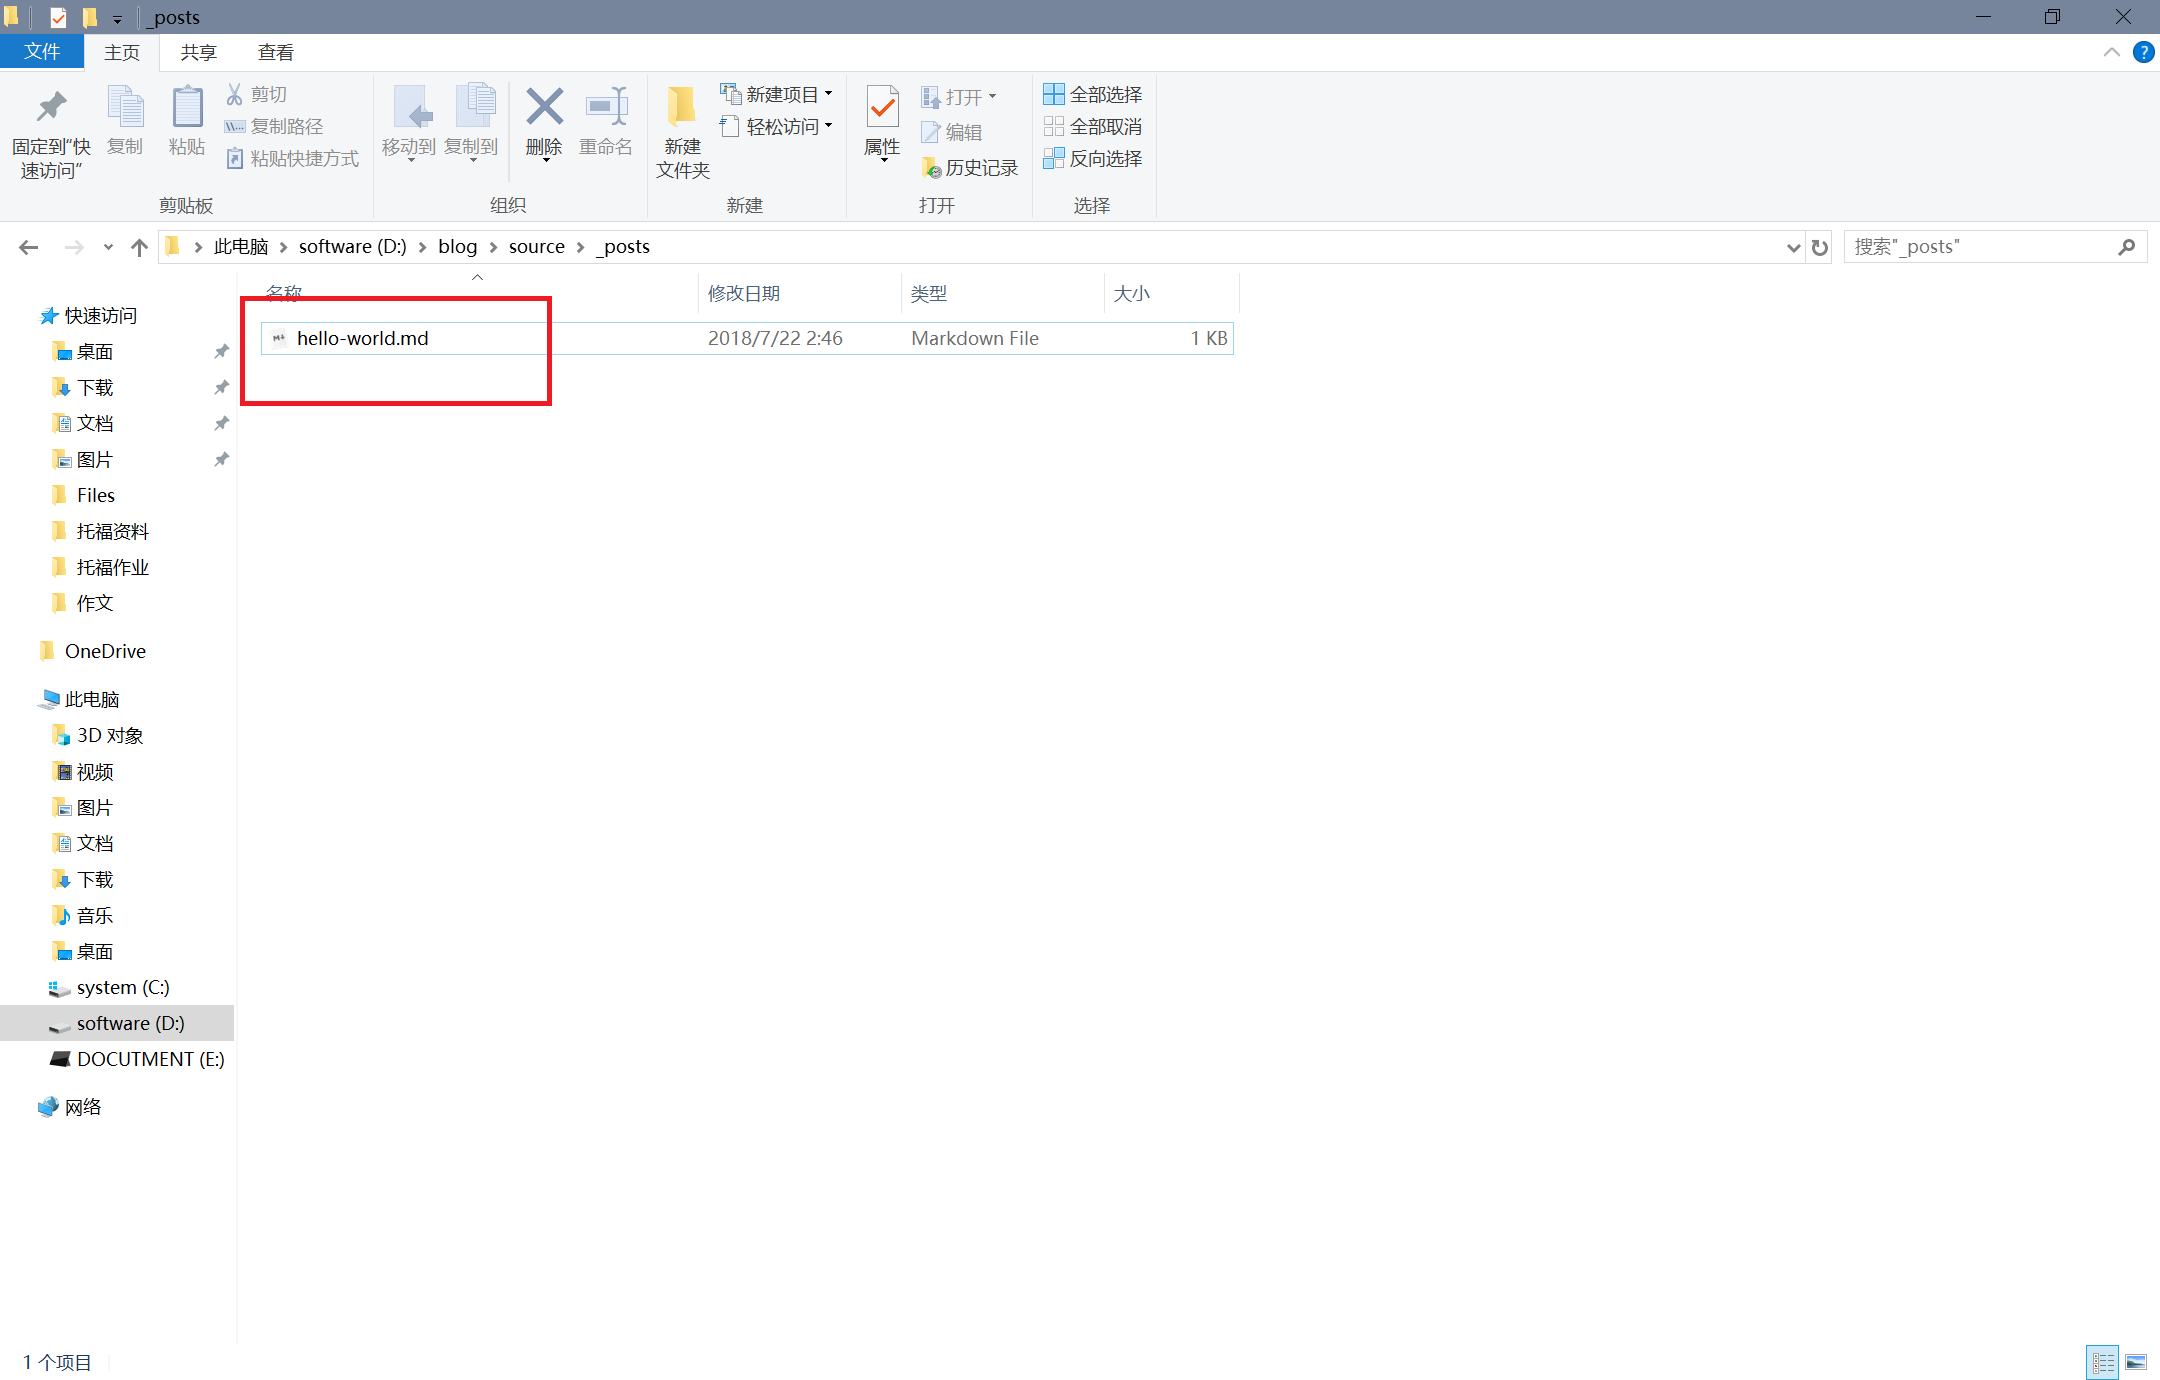Click the Pin to Quick Access icon
2160x1380 pixels.
point(50,108)
